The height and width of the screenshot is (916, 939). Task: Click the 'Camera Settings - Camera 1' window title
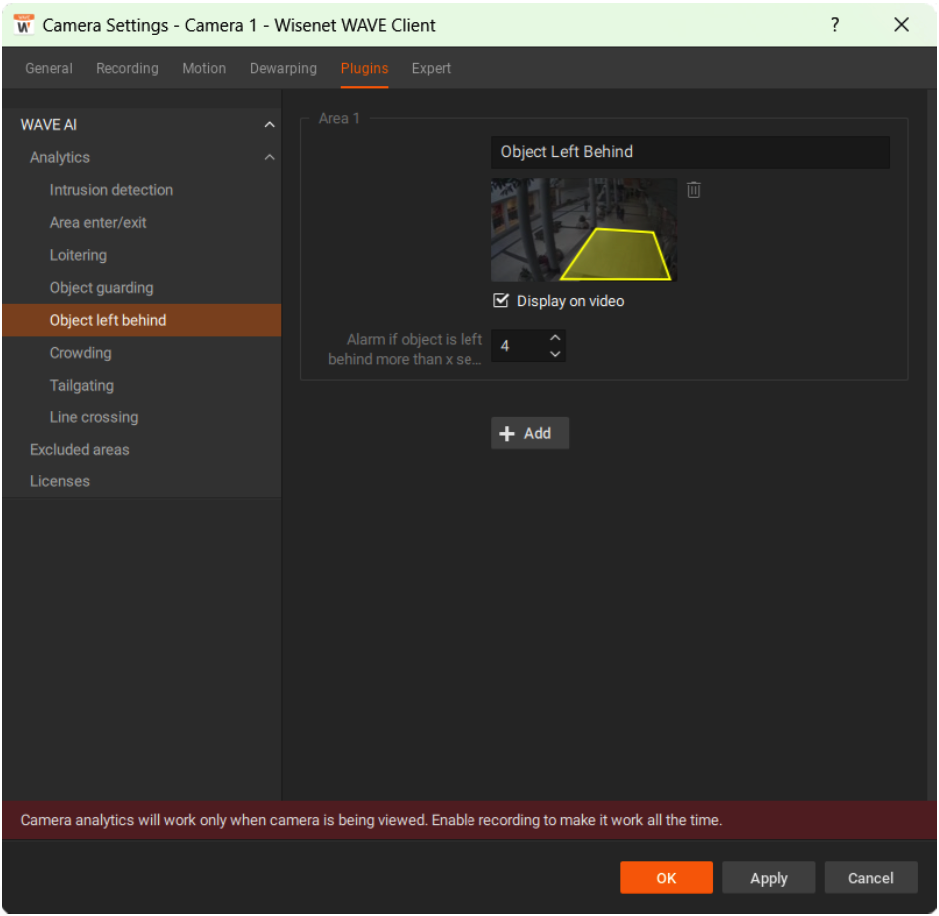tap(239, 25)
